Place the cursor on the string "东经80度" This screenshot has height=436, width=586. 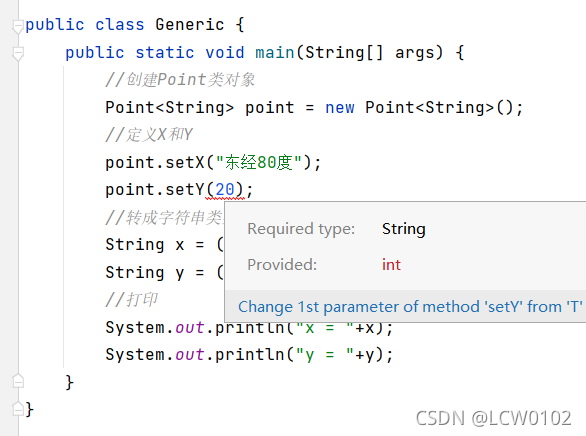(259, 163)
